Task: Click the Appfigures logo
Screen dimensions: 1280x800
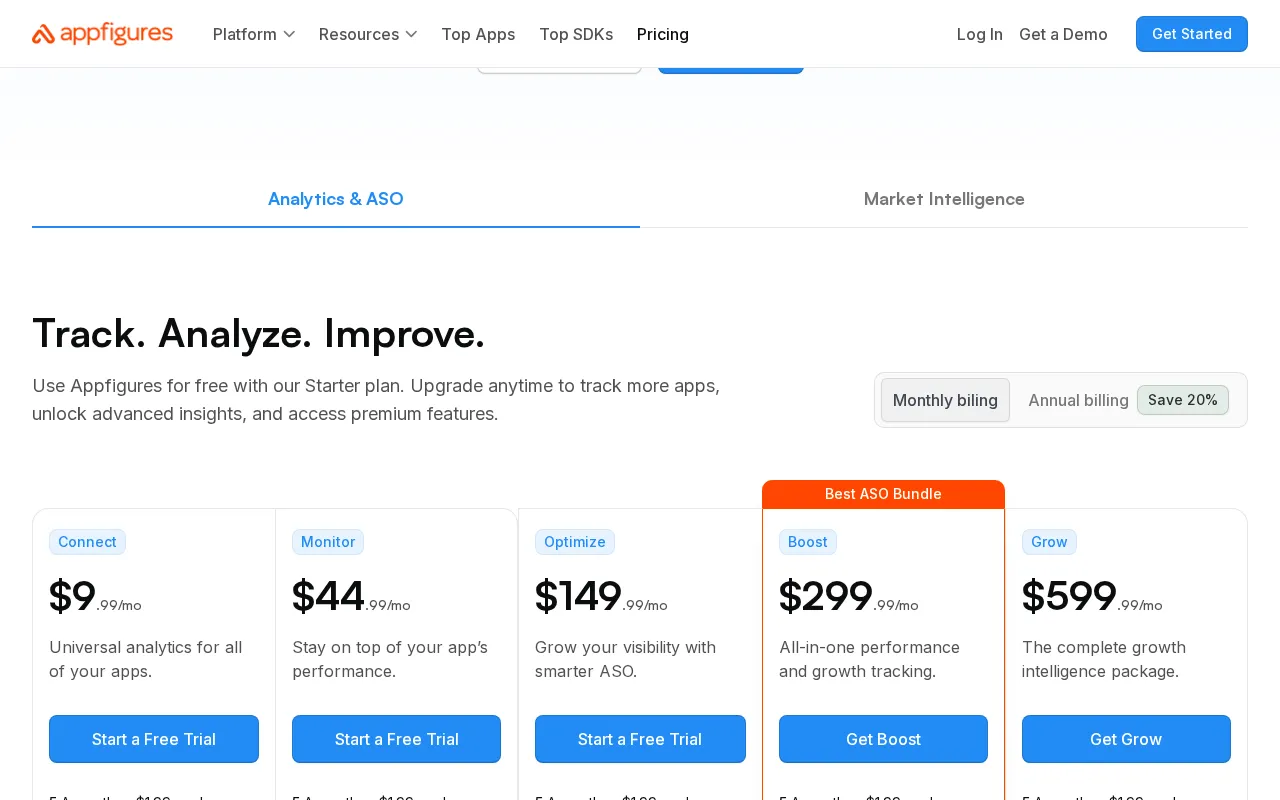Action: (x=102, y=34)
